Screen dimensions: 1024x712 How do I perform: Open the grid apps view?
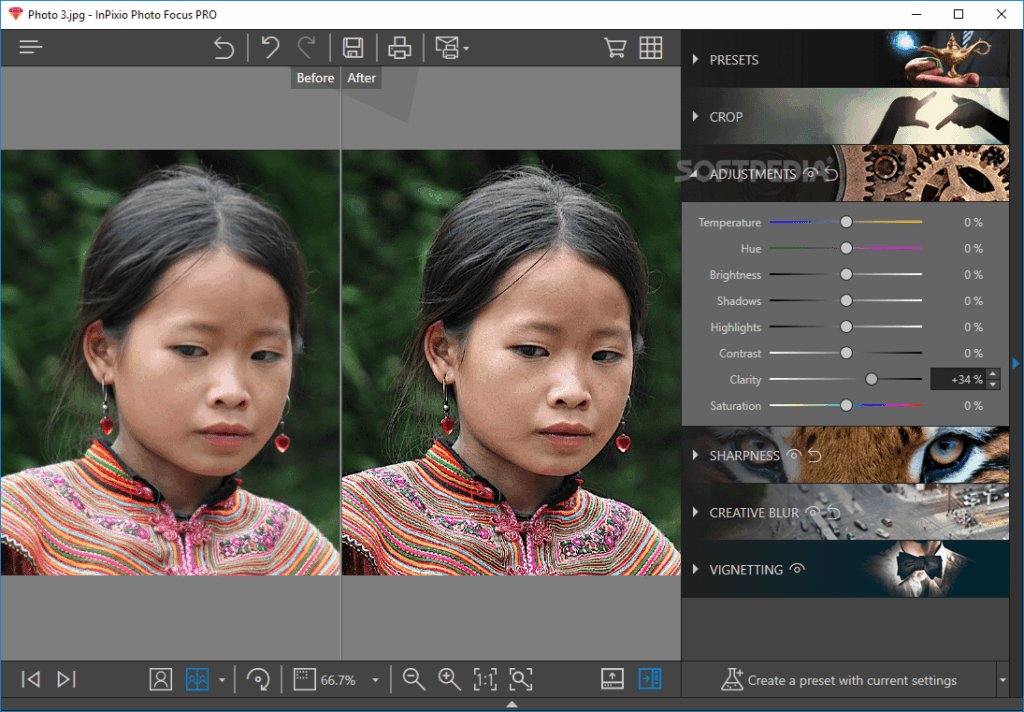pos(651,48)
